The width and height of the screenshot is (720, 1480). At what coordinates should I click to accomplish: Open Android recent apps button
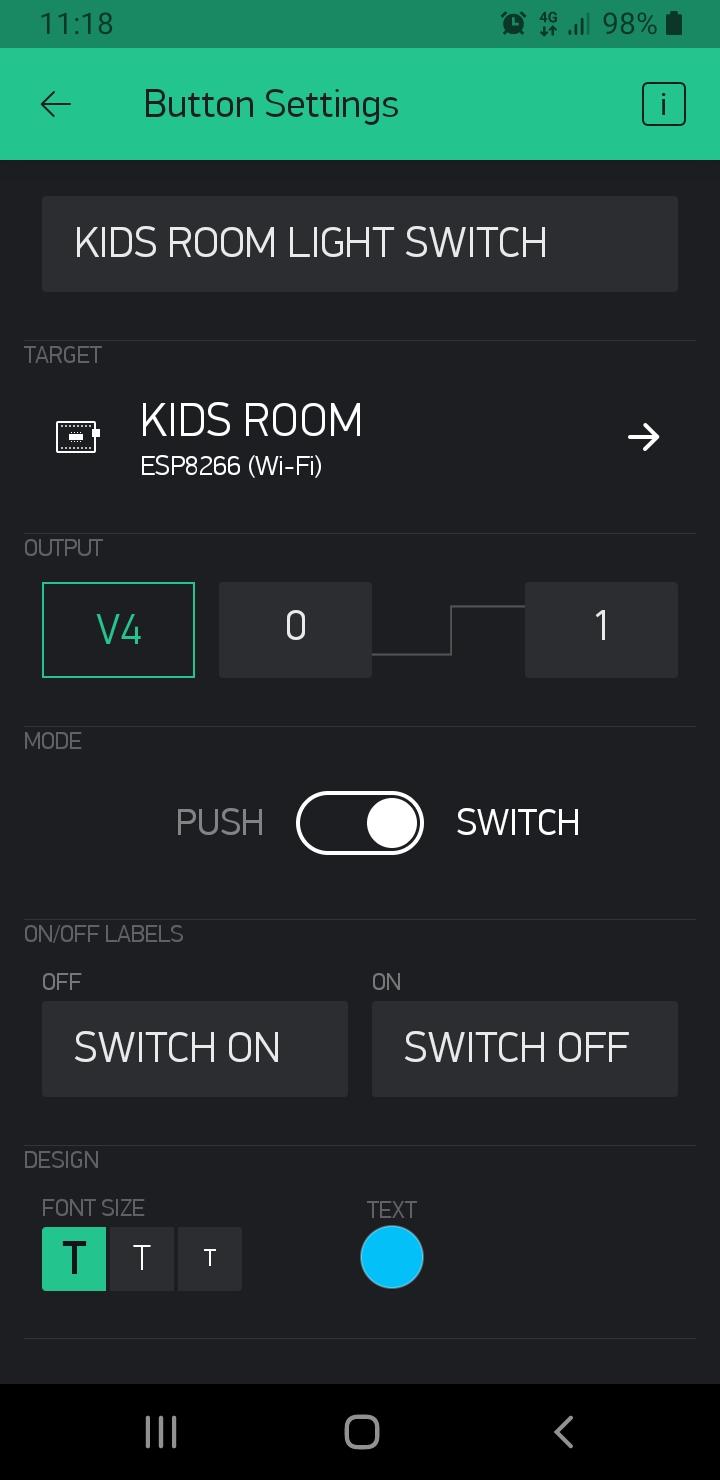pos(161,1432)
